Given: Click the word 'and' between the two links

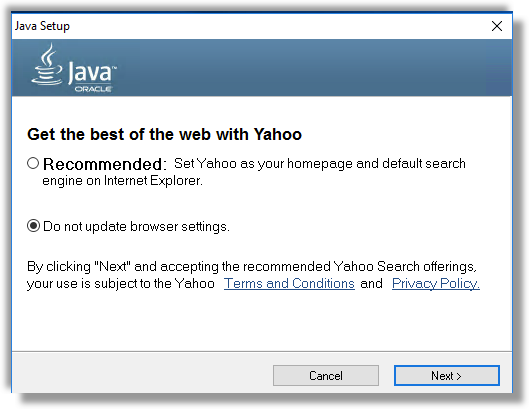Looking at the screenshot, I should click(x=371, y=283).
